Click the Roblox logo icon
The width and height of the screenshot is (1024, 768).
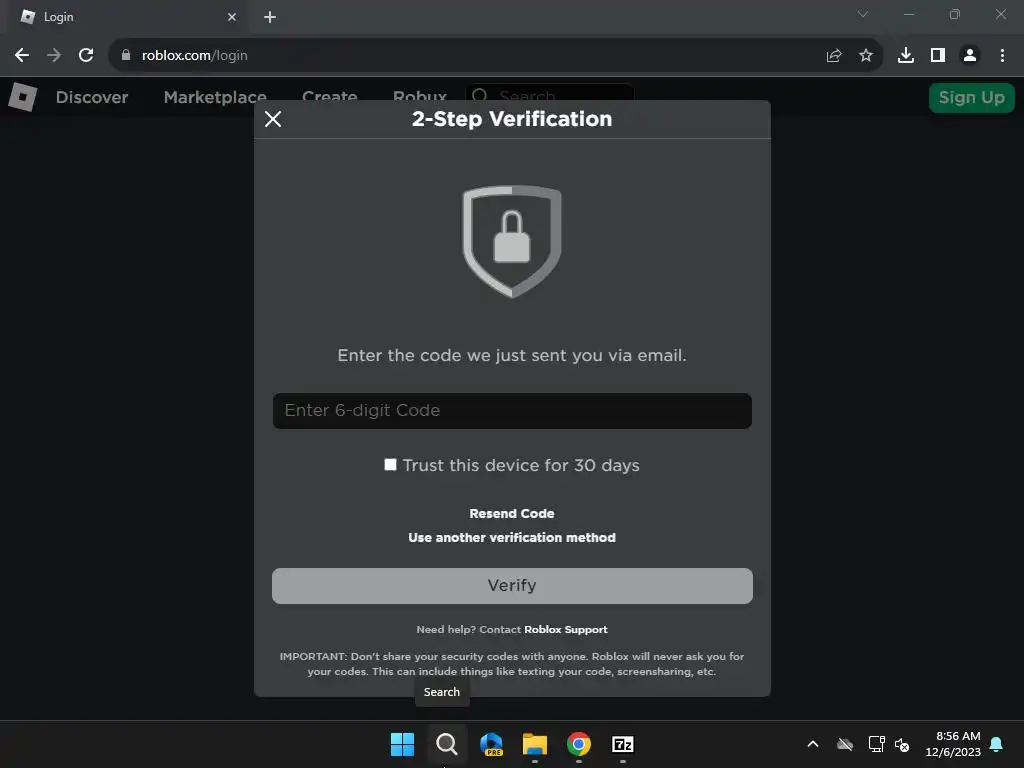point(23,97)
